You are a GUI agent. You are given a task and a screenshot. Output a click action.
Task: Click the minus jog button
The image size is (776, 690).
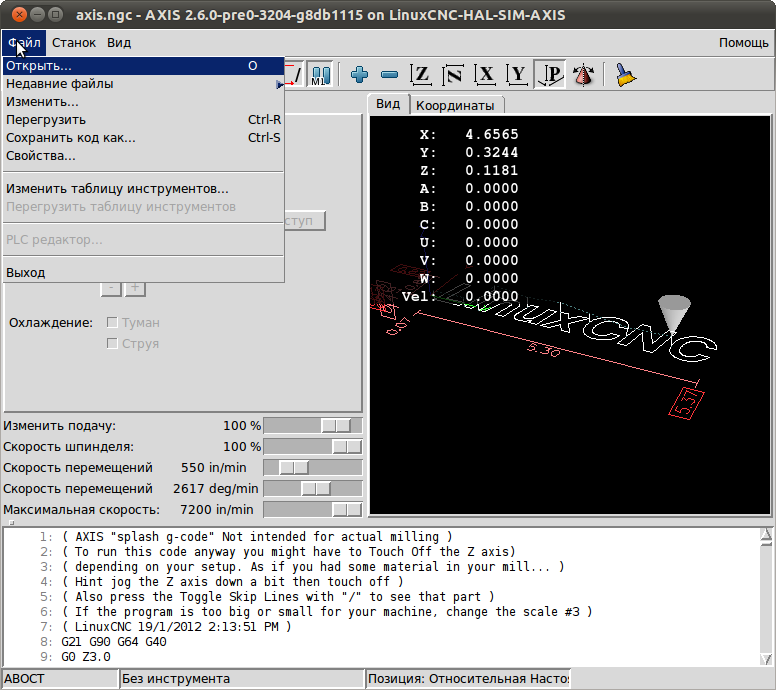pyautogui.click(x=111, y=288)
